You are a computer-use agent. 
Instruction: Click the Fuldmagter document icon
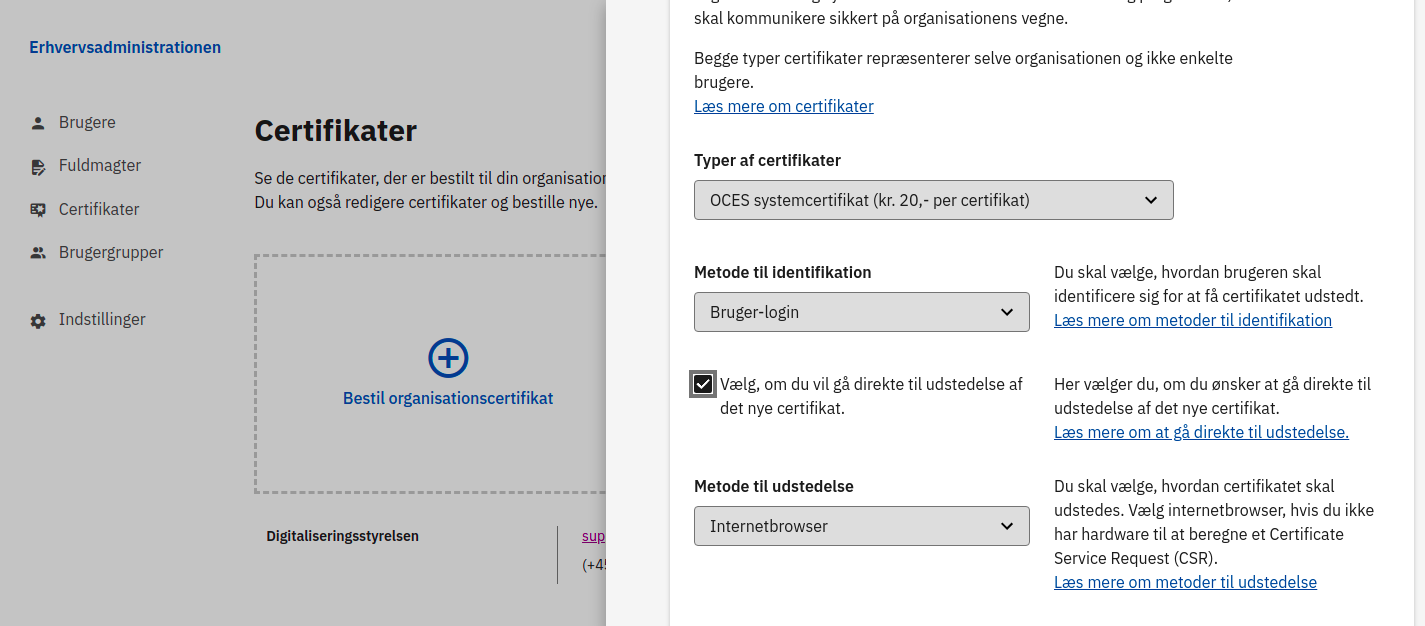[38, 167]
